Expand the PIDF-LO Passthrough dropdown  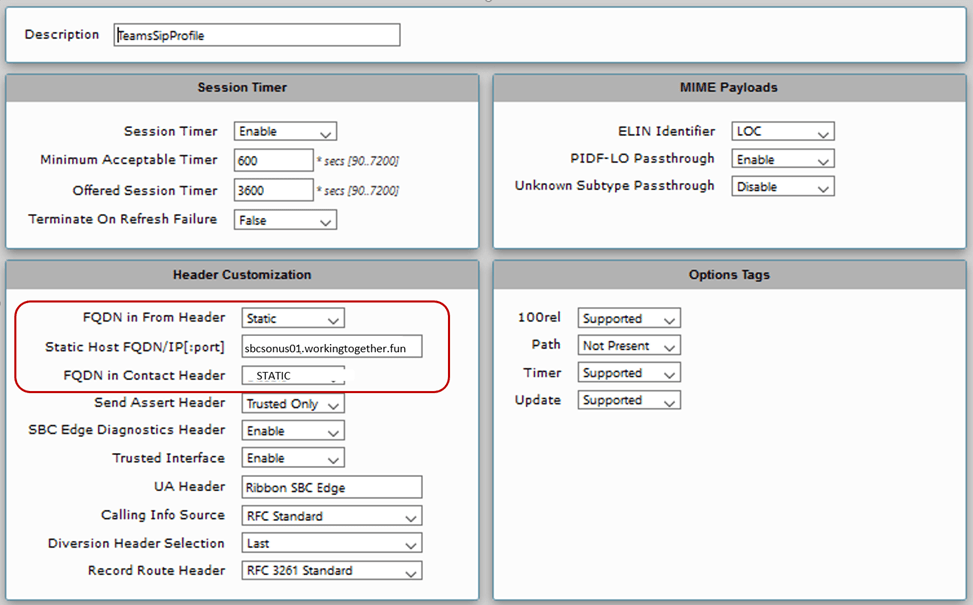[782, 159]
